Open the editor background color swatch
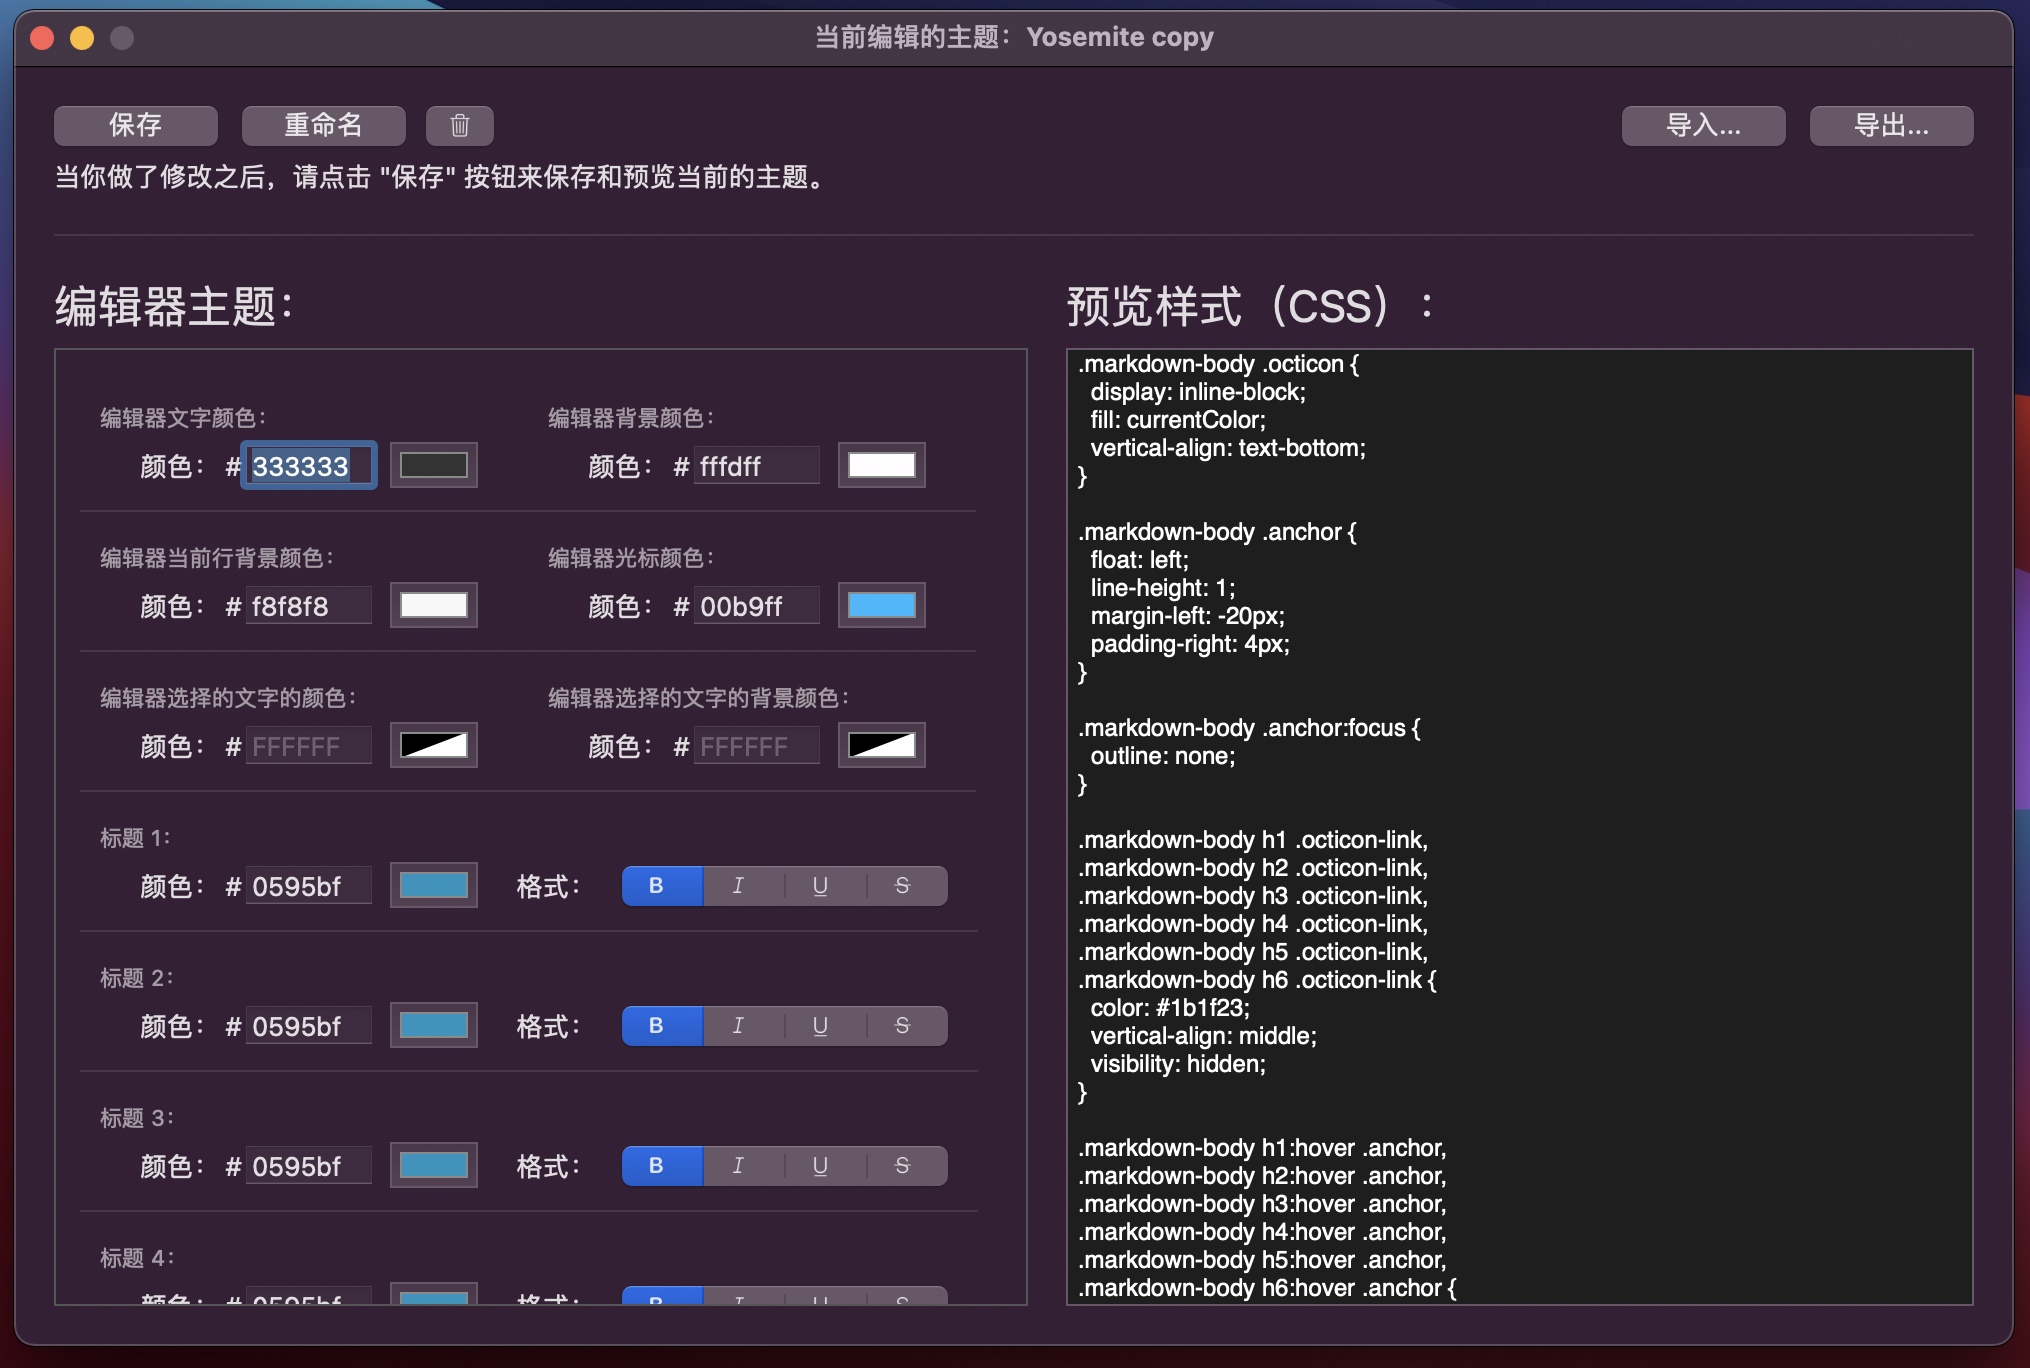Viewport: 2030px width, 1368px height. coord(881,465)
